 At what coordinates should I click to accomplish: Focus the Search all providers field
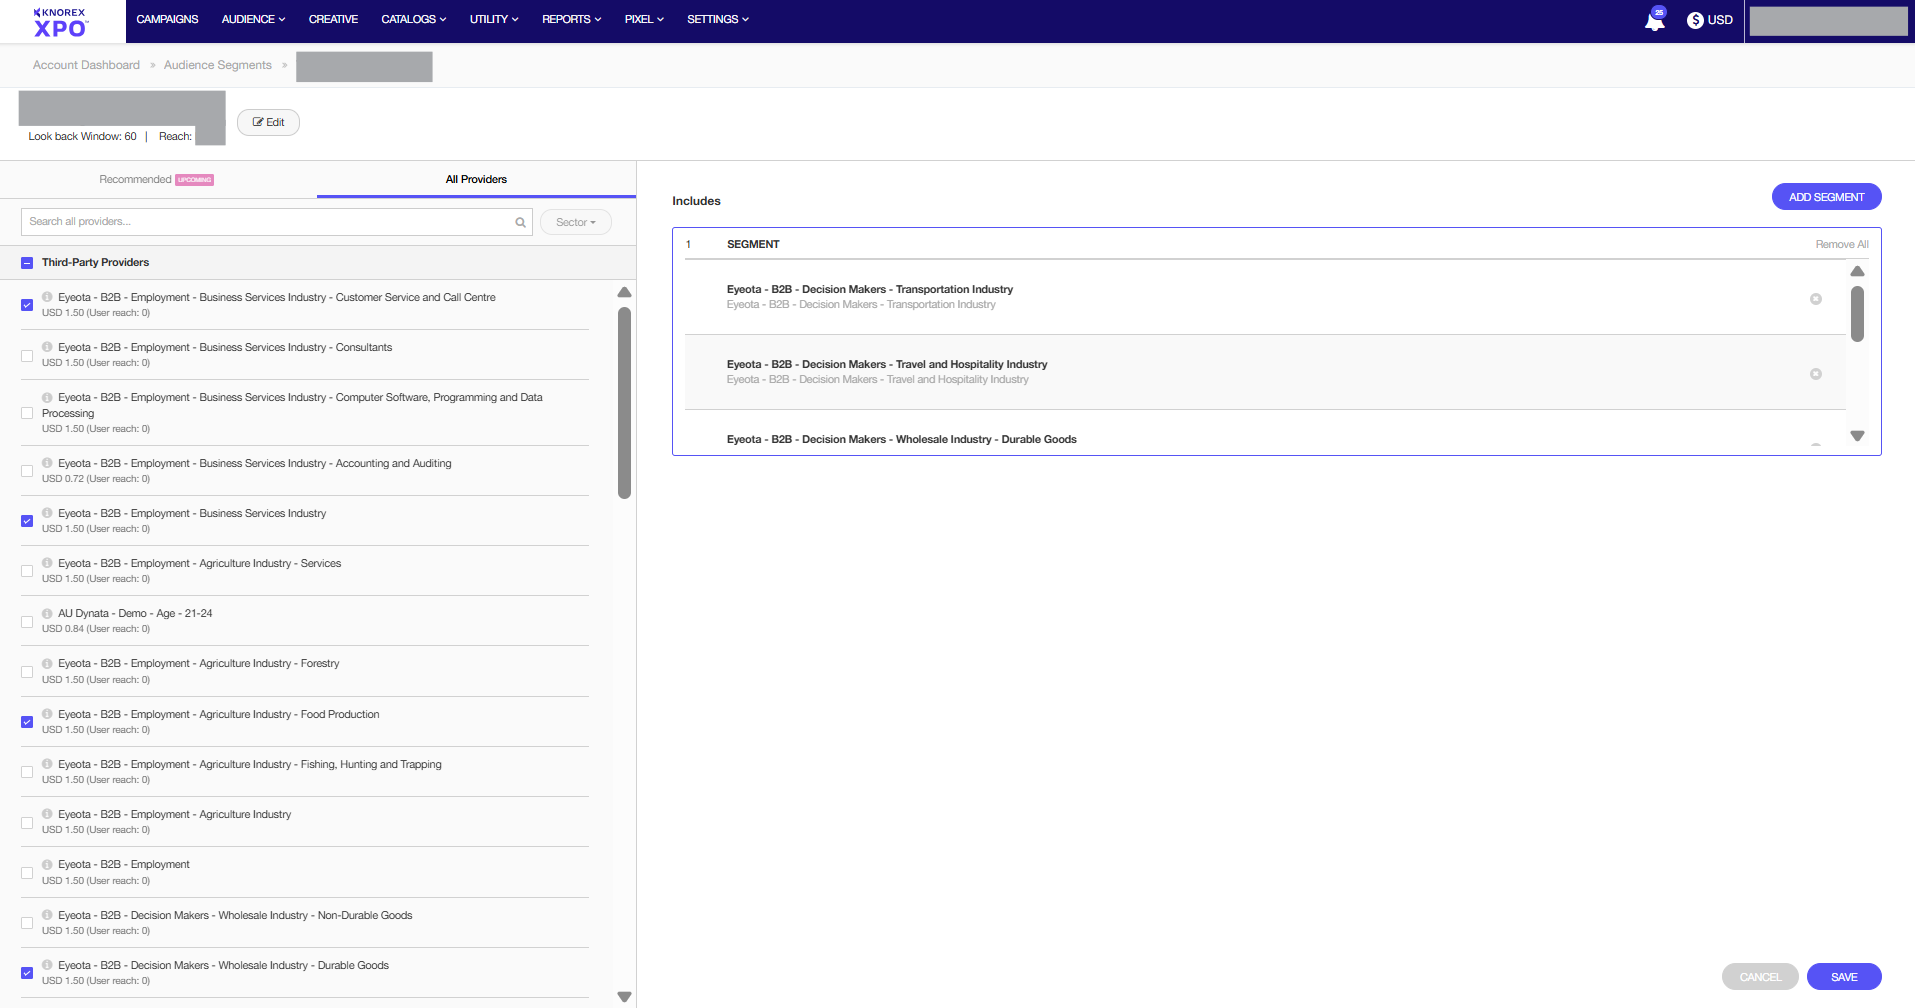277,222
